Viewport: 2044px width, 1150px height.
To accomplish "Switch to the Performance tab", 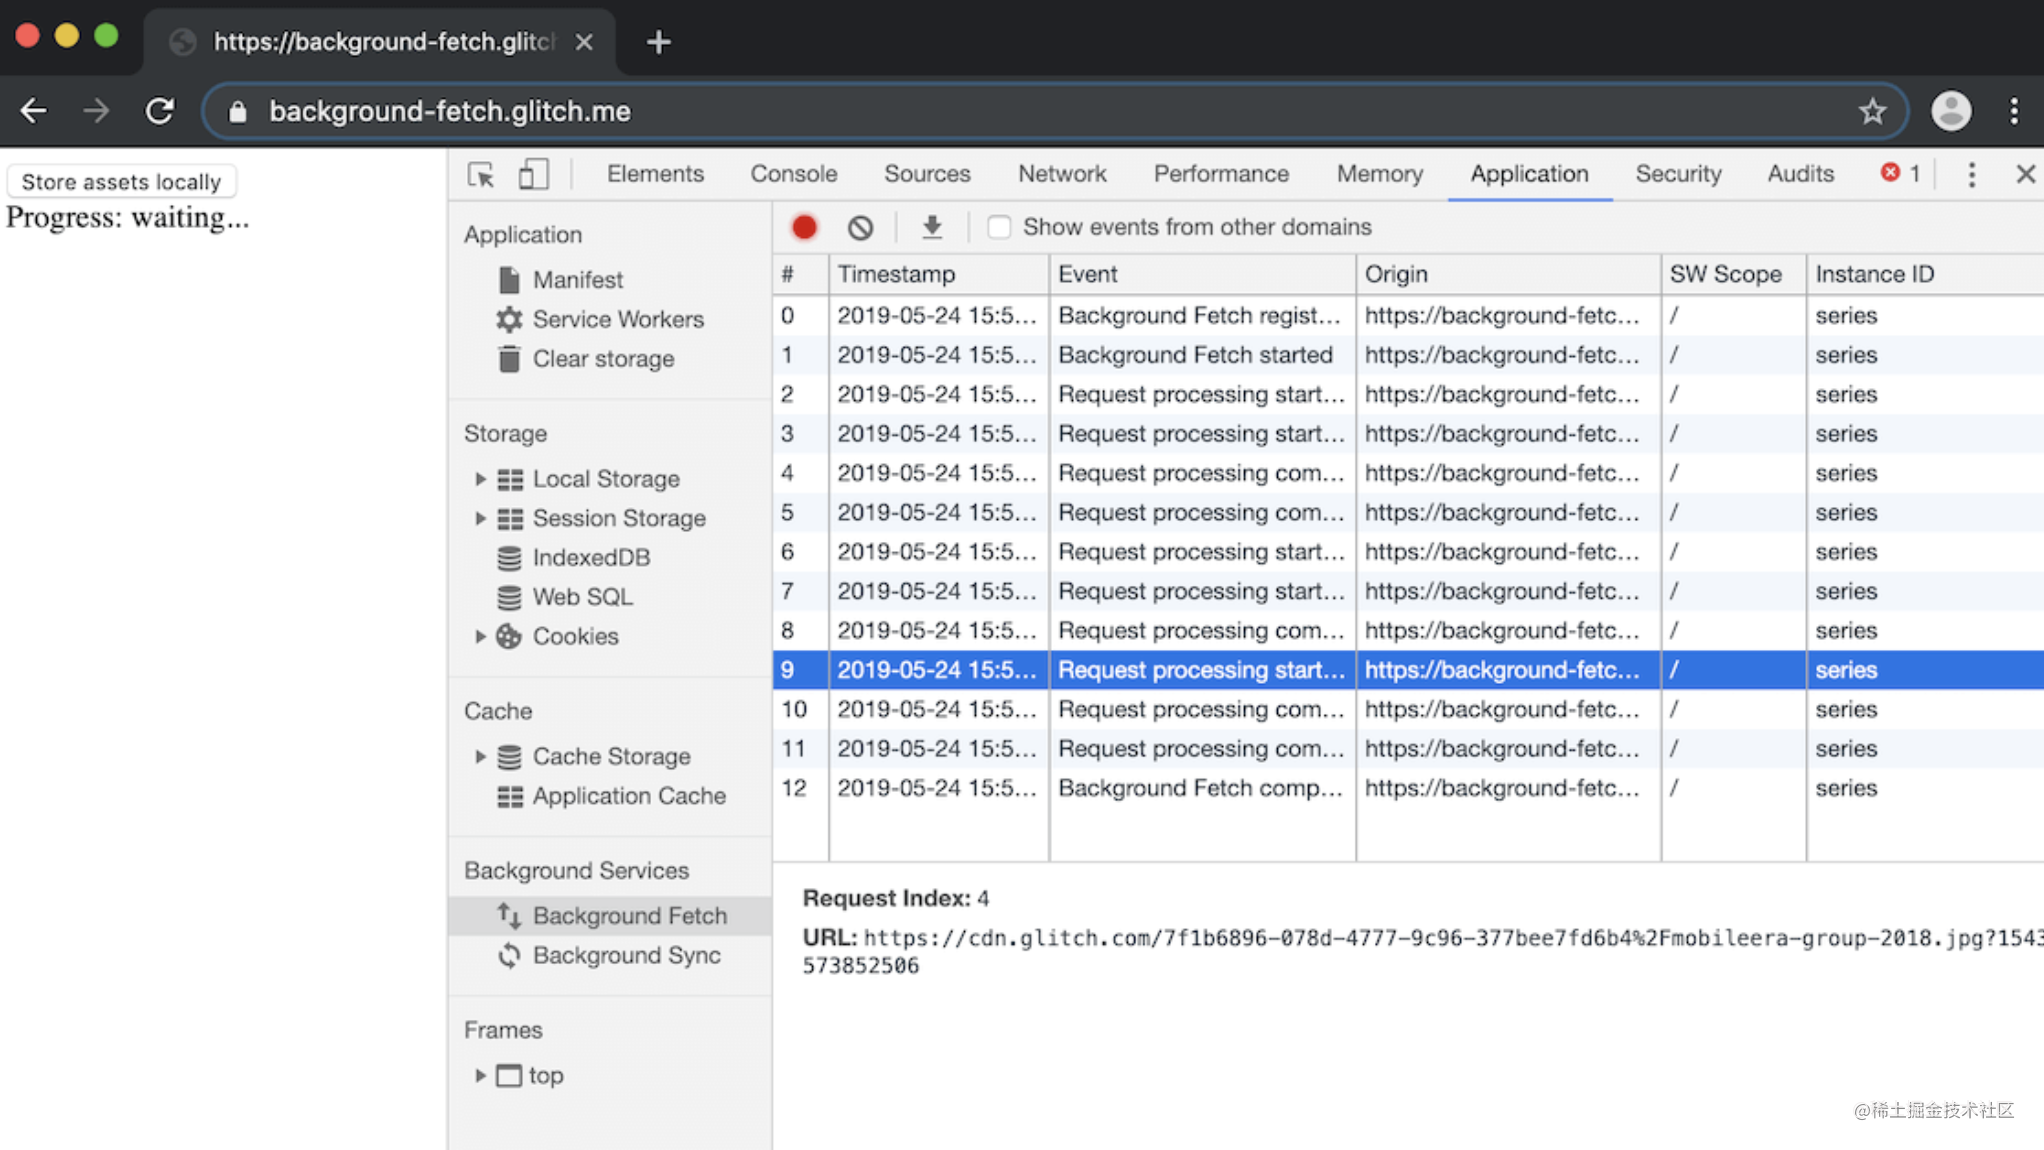I will (1221, 174).
